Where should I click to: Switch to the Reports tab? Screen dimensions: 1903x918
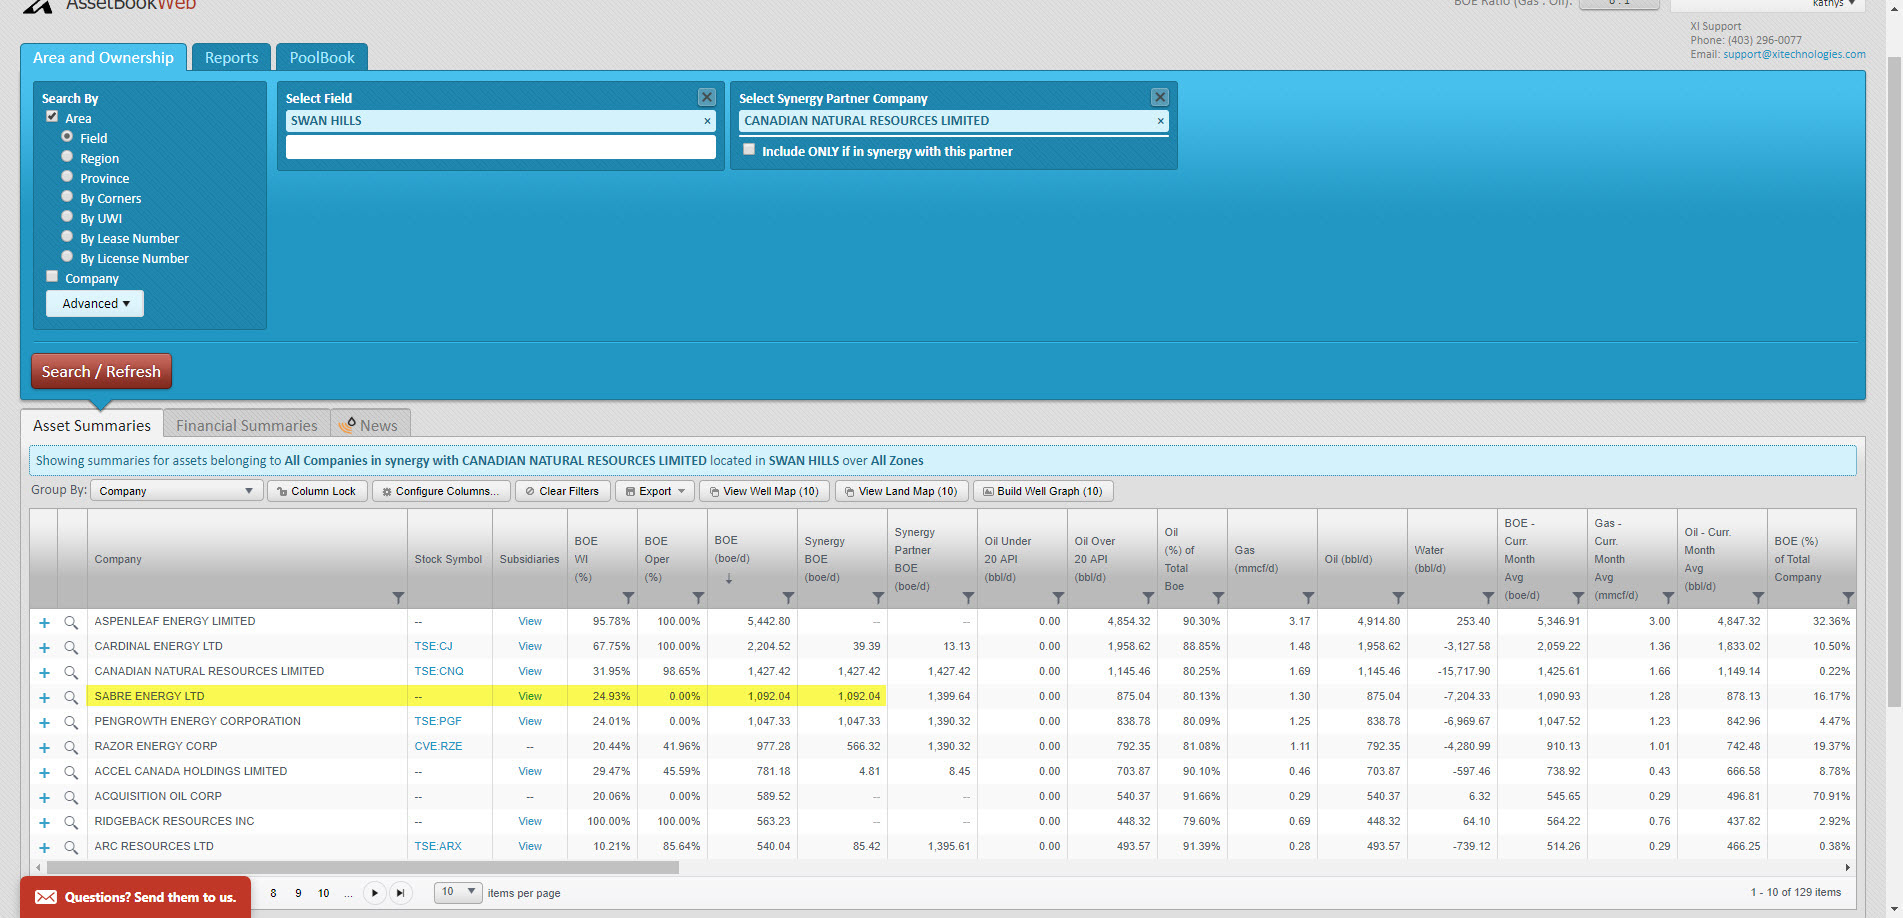coord(231,58)
